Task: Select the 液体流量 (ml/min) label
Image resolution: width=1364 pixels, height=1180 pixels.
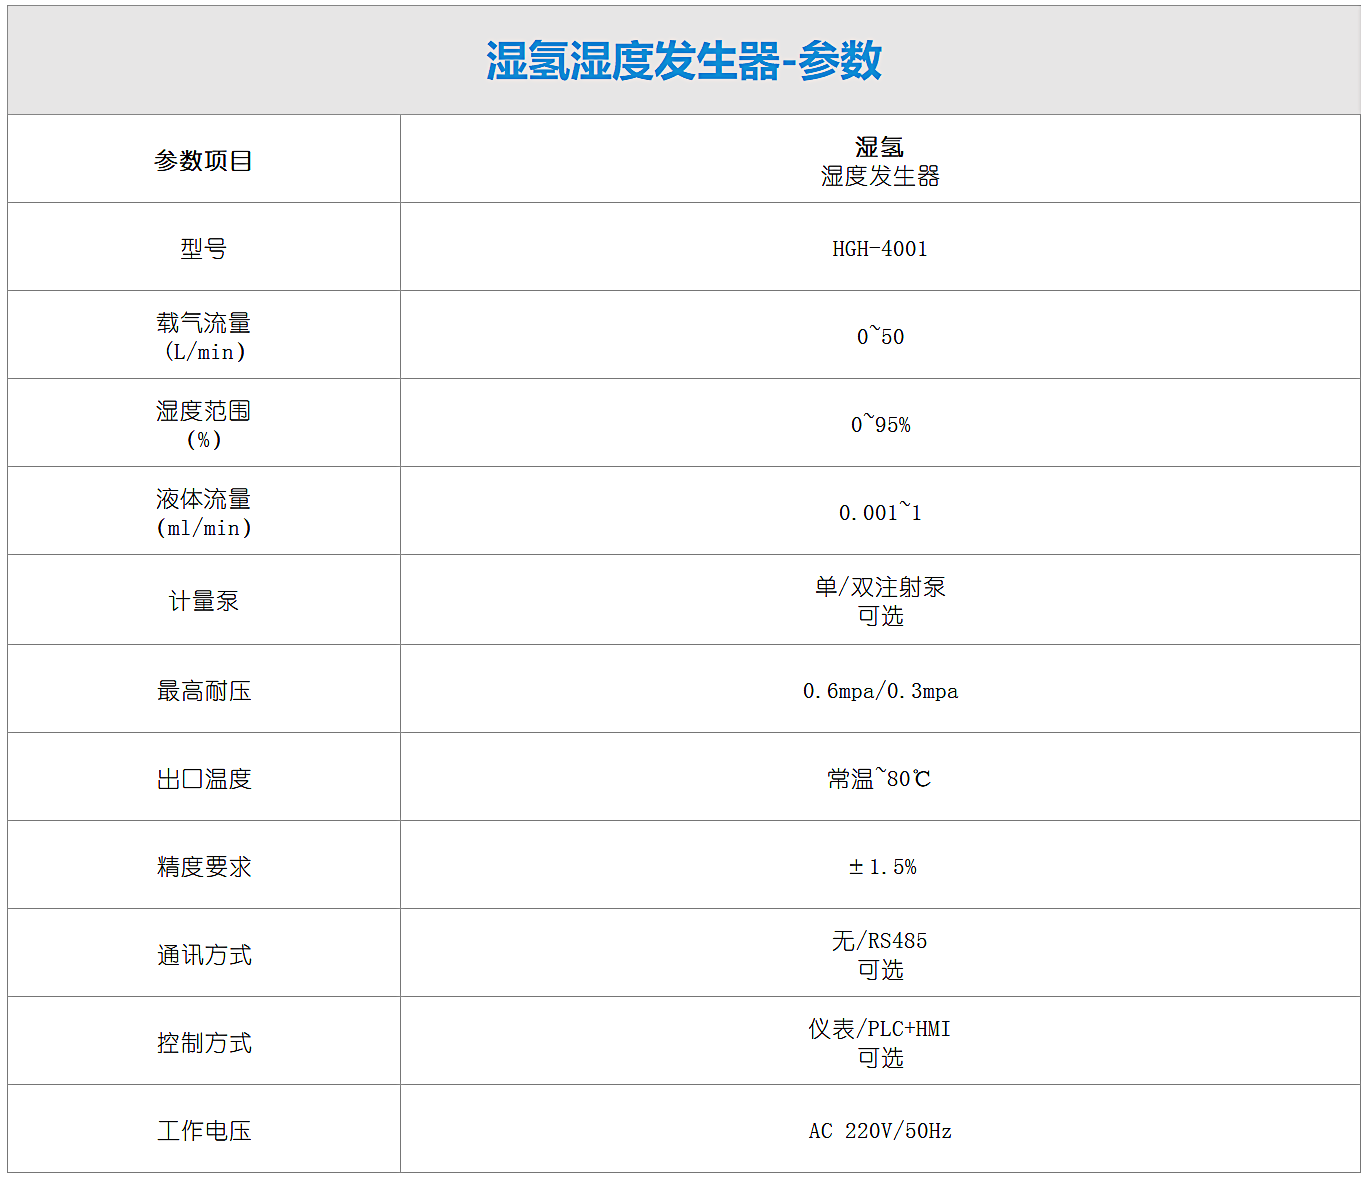Action: pyautogui.click(x=203, y=513)
